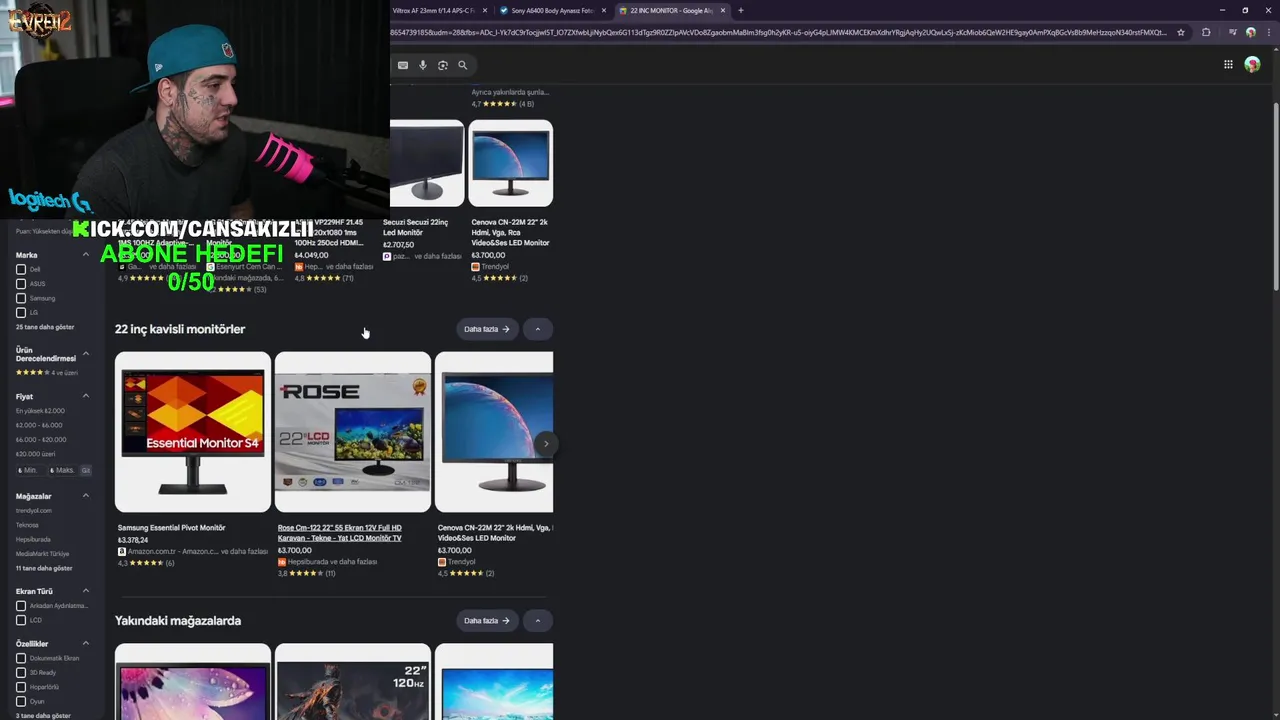Open Samsung Essential Pivot Monitör title
The image size is (1280, 720).
pos(172,528)
